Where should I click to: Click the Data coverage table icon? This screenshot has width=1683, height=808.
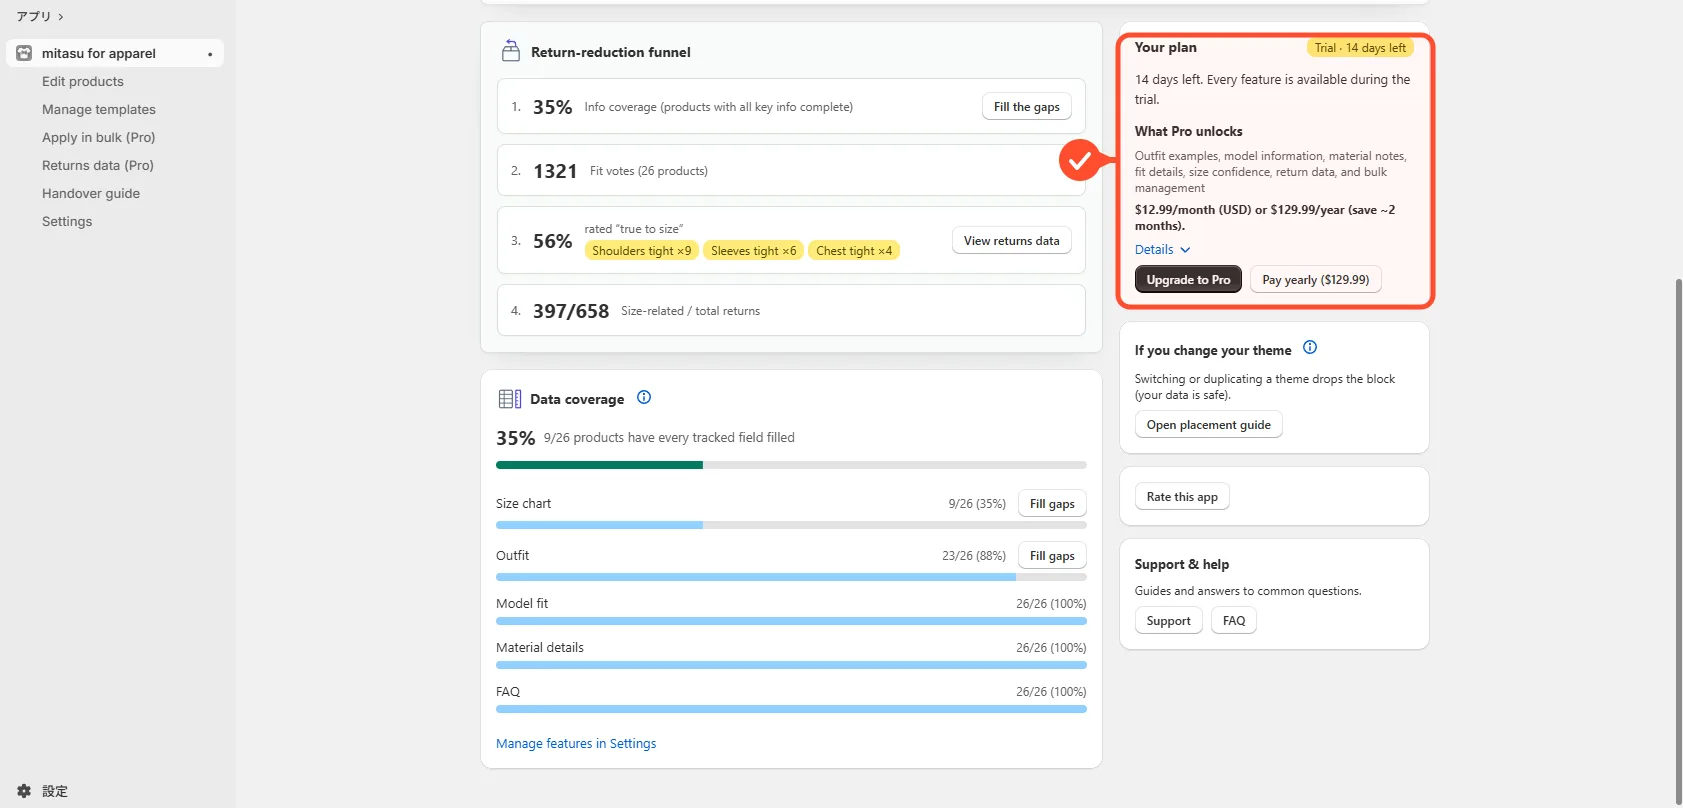[x=510, y=399]
